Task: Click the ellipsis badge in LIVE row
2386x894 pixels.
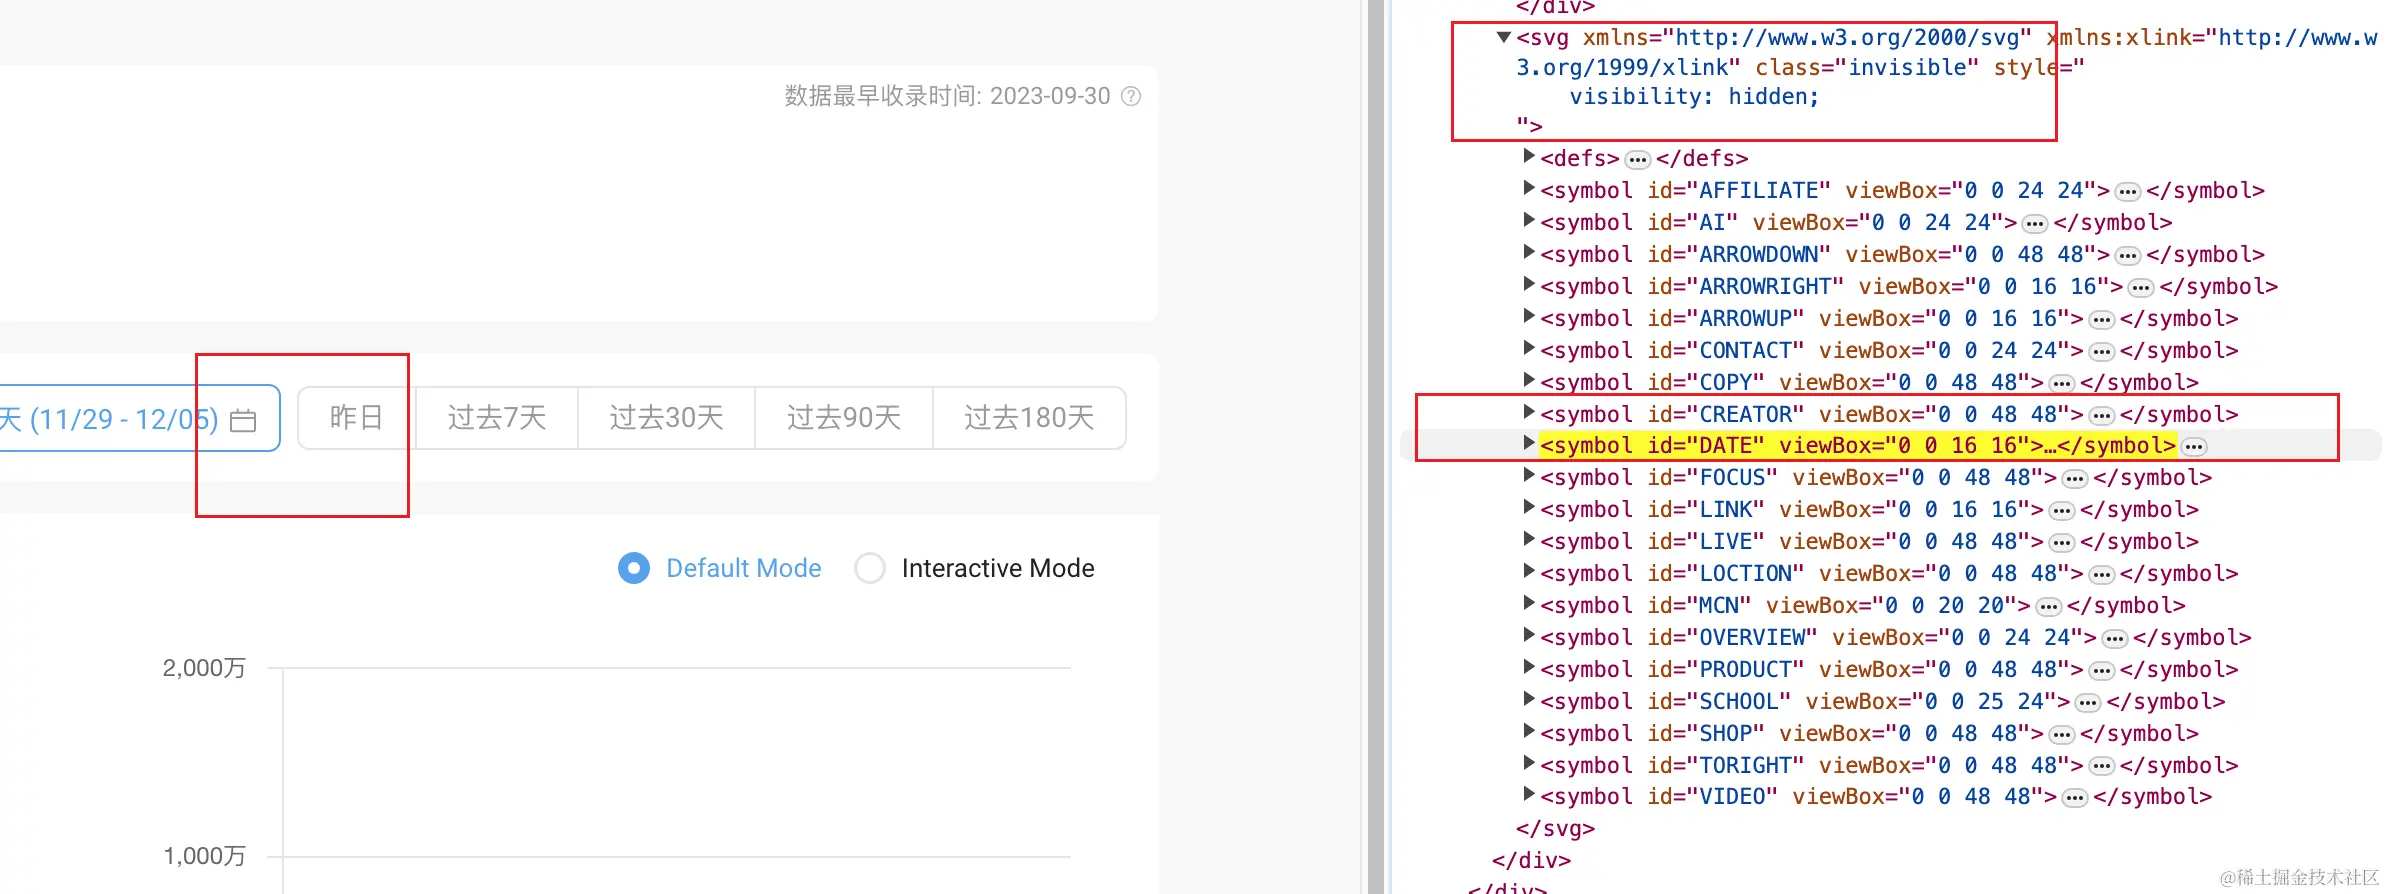Action: [x=2062, y=543]
